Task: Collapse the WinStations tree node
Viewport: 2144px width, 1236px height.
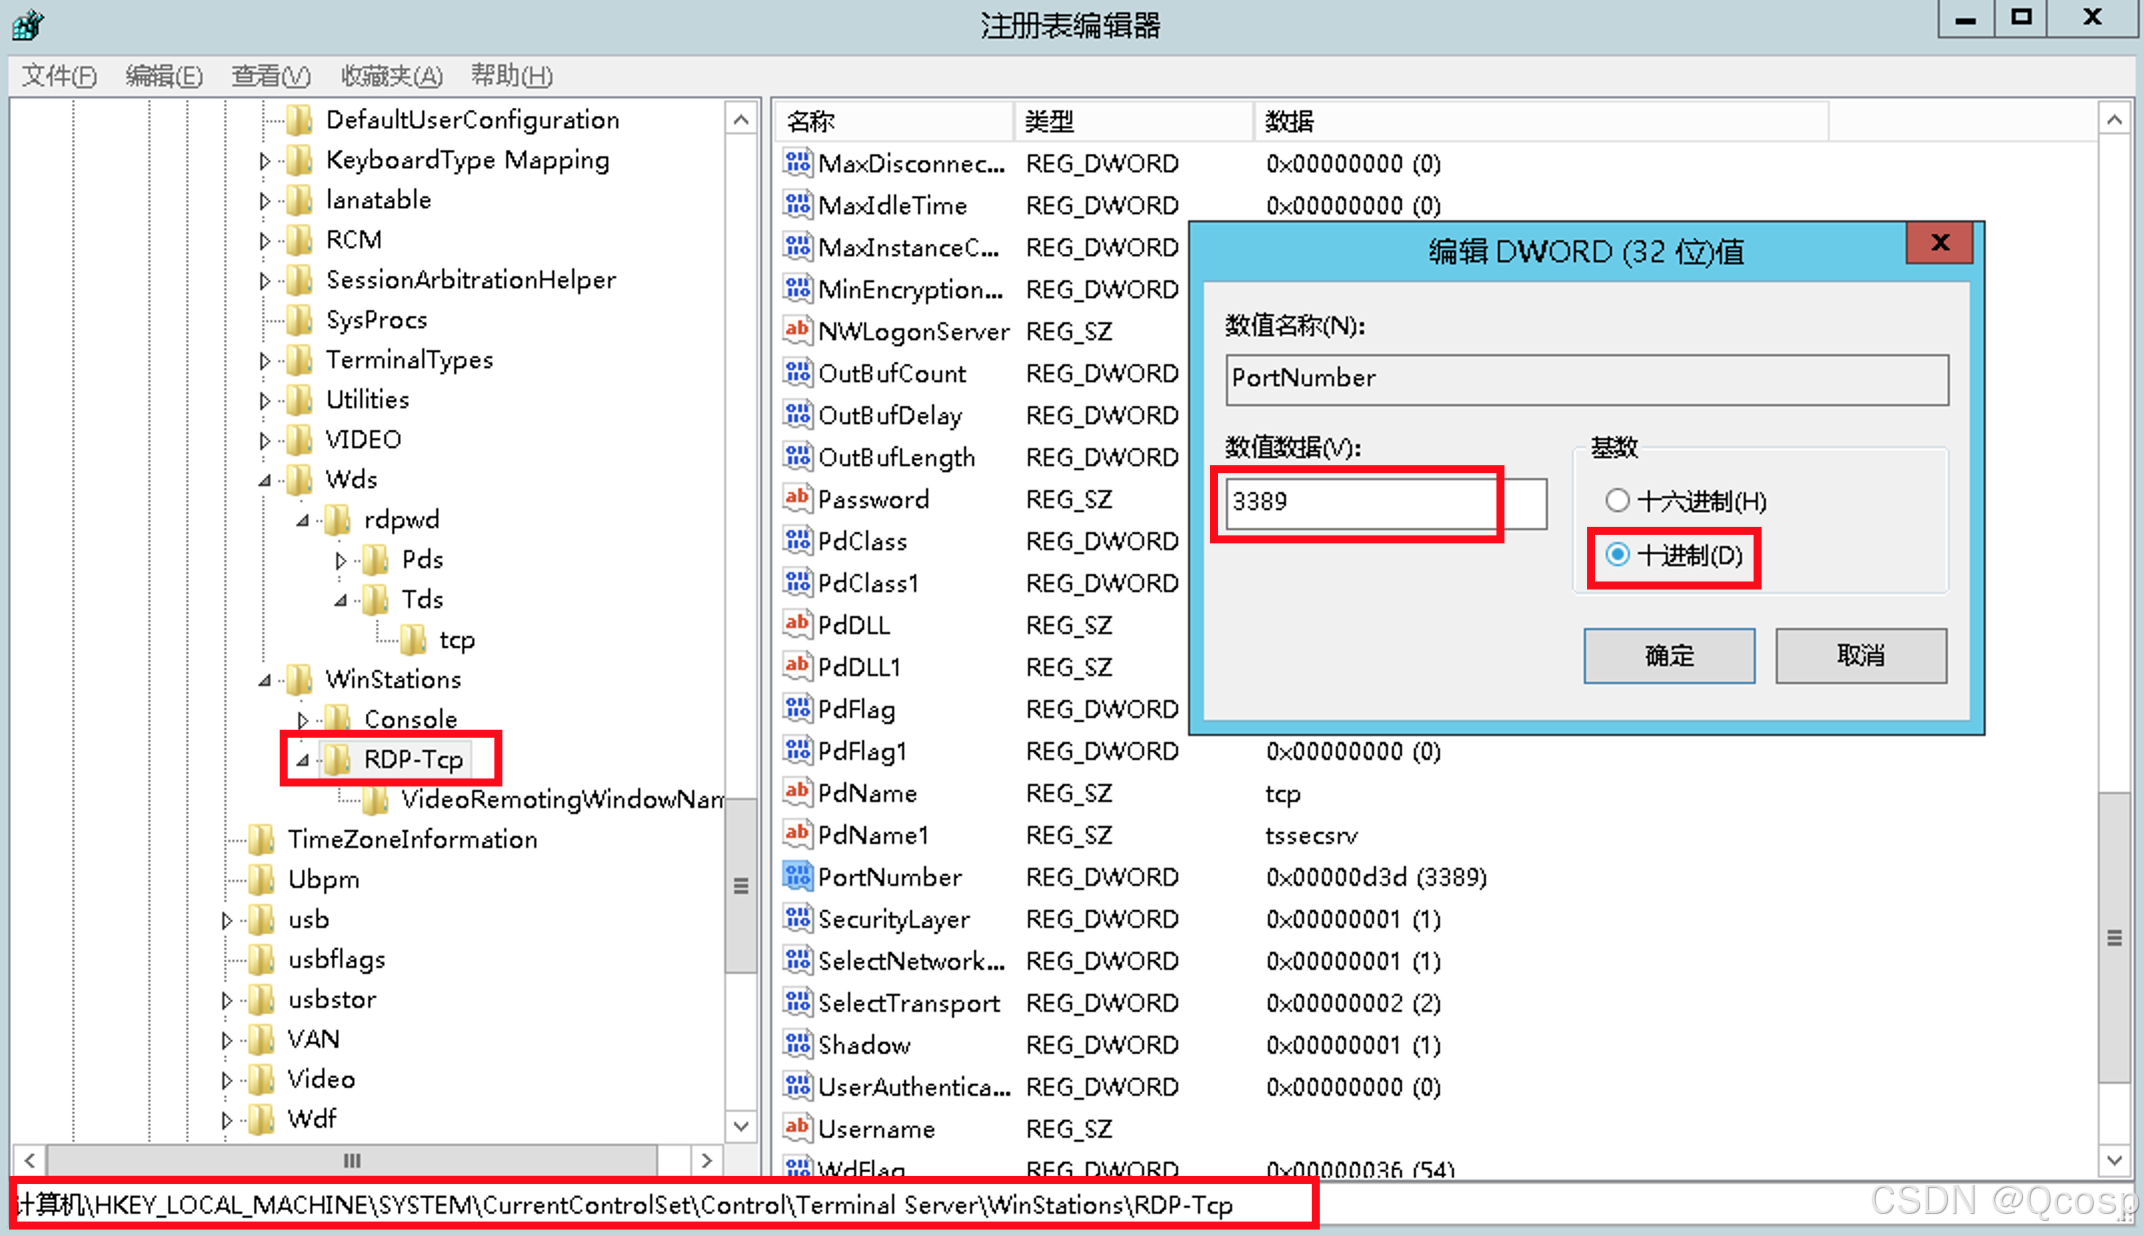Action: (x=265, y=680)
